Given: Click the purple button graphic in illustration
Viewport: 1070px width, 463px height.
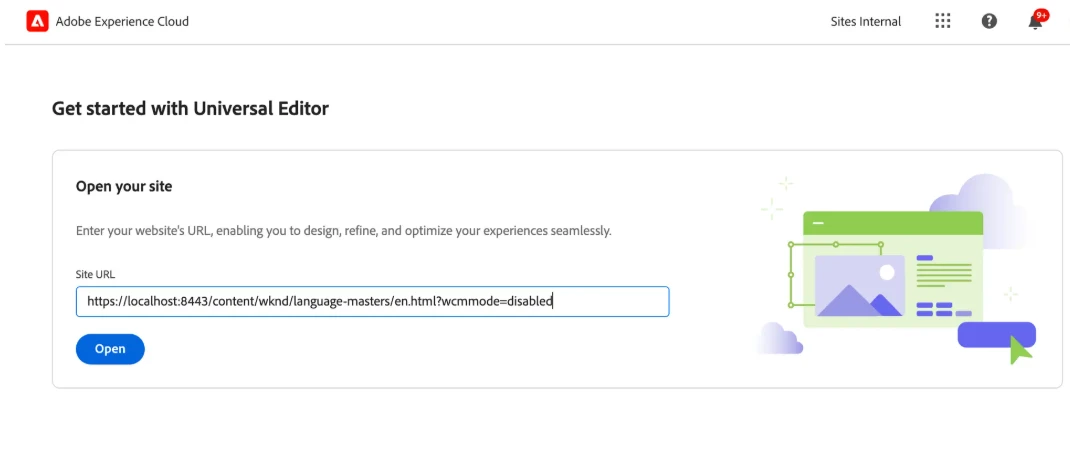Looking at the screenshot, I should (996, 335).
